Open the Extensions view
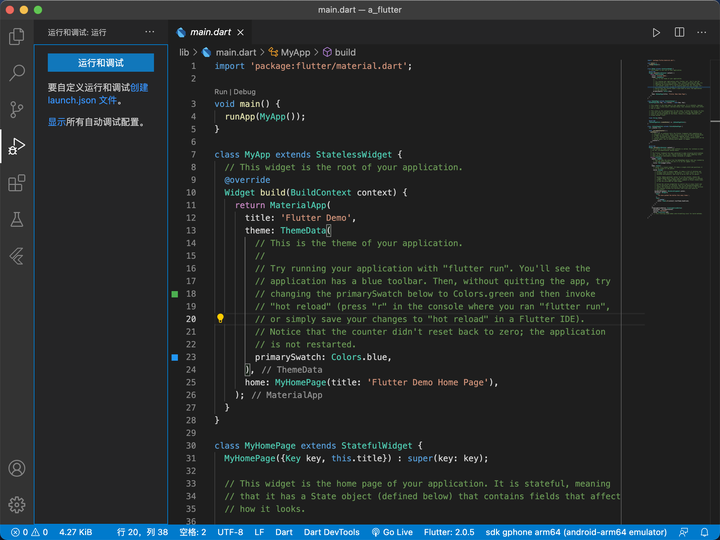The height and width of the screenshot is (540, 720). click(x=17, y=183)
